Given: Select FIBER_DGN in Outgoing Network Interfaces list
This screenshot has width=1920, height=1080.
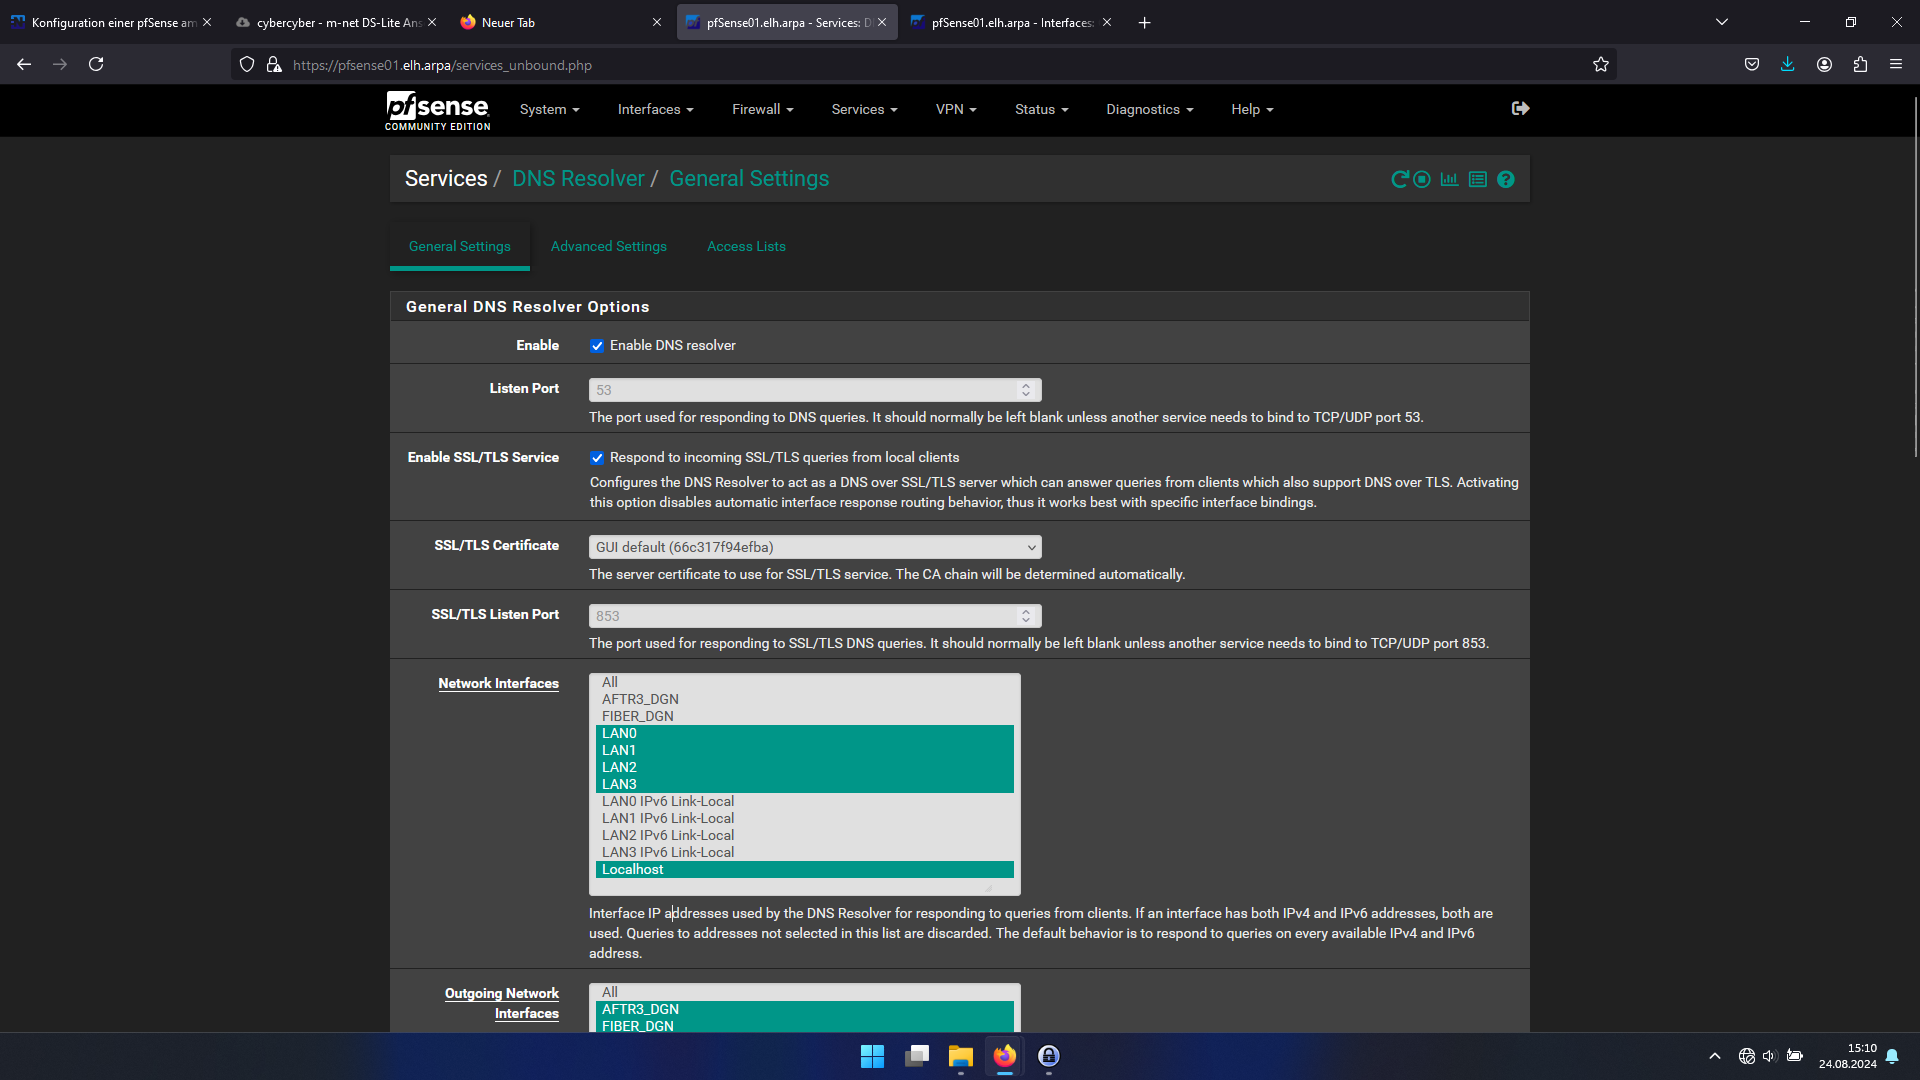Looking at the screenshot, I should coord(804,1026).
